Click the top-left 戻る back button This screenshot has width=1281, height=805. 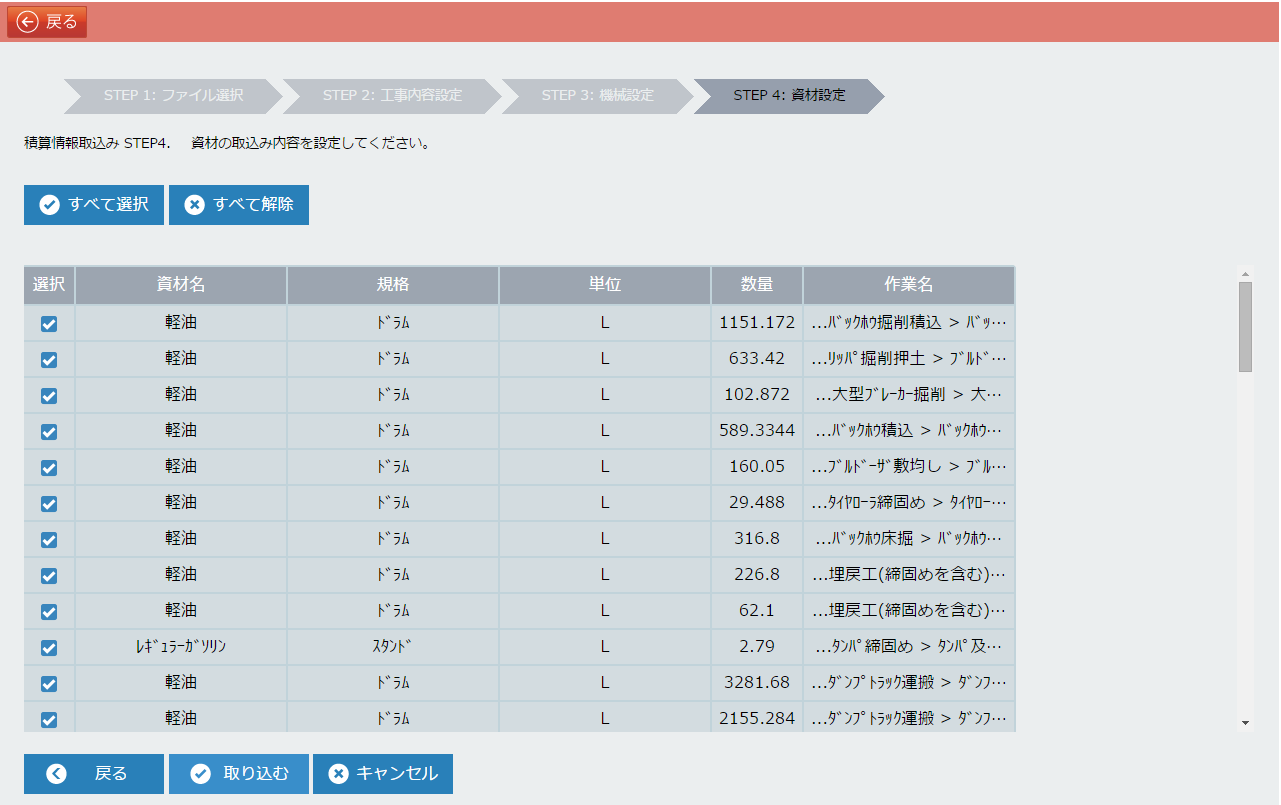47,22
